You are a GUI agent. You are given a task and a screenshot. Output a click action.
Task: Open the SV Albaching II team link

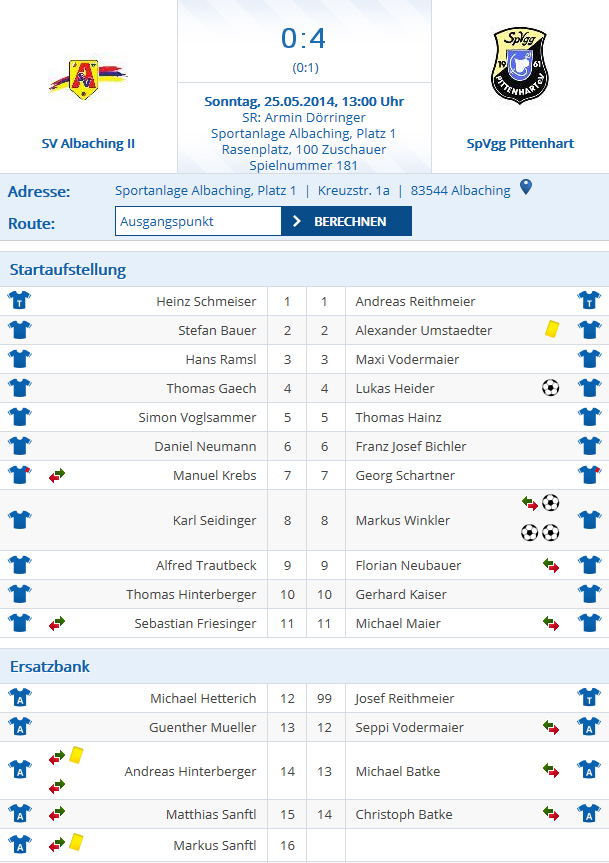(x=88, y=143)
